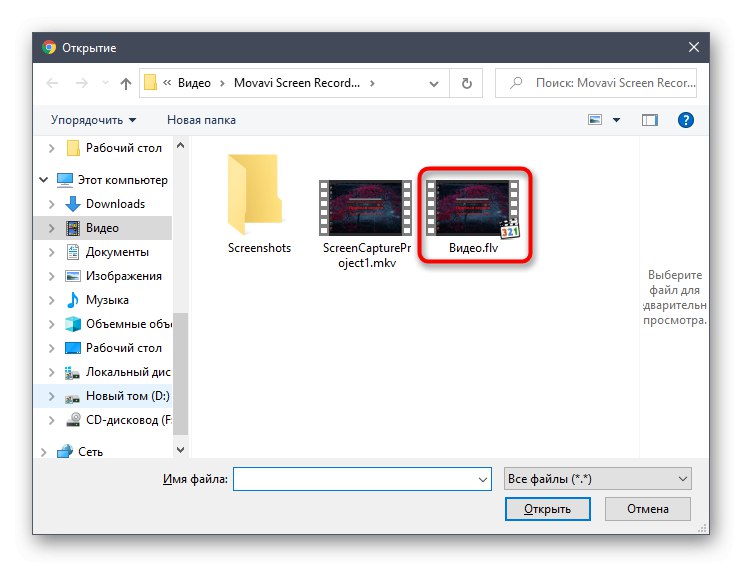Select Новый том (D:) in tree
The image size is (742, 567).
[x=127, y=396]
